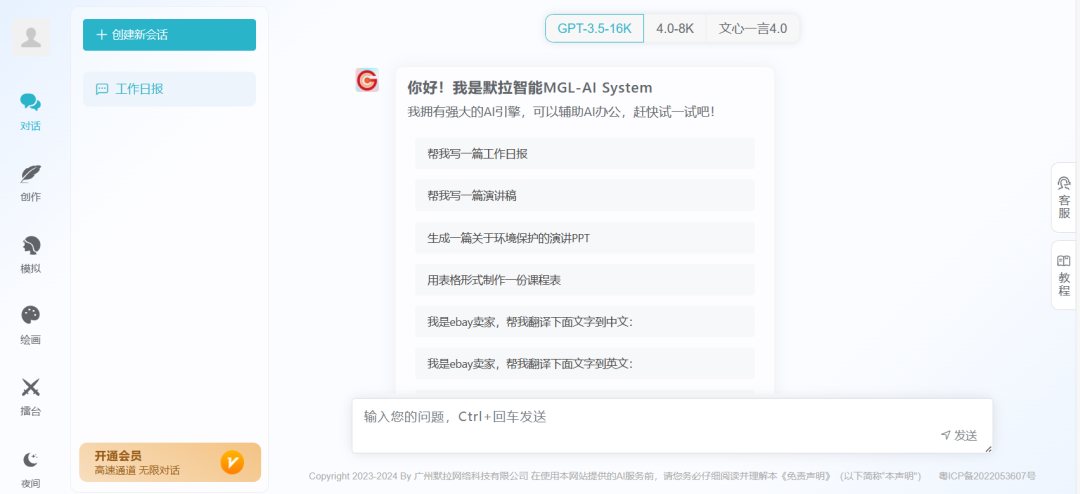Open the 客服 customer service panel

pos(1065,198)
